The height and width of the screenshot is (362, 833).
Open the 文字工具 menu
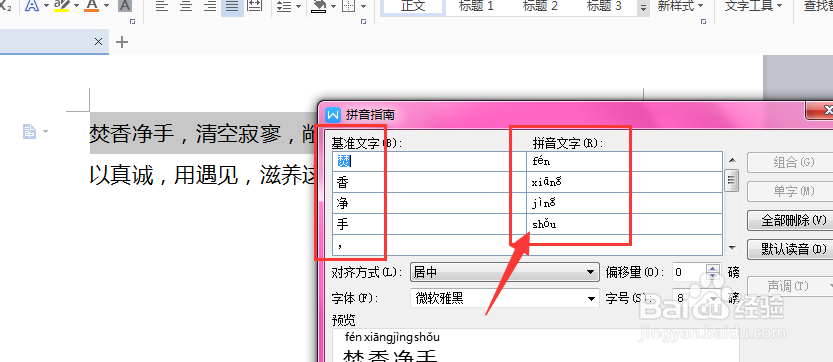point(753,6)
